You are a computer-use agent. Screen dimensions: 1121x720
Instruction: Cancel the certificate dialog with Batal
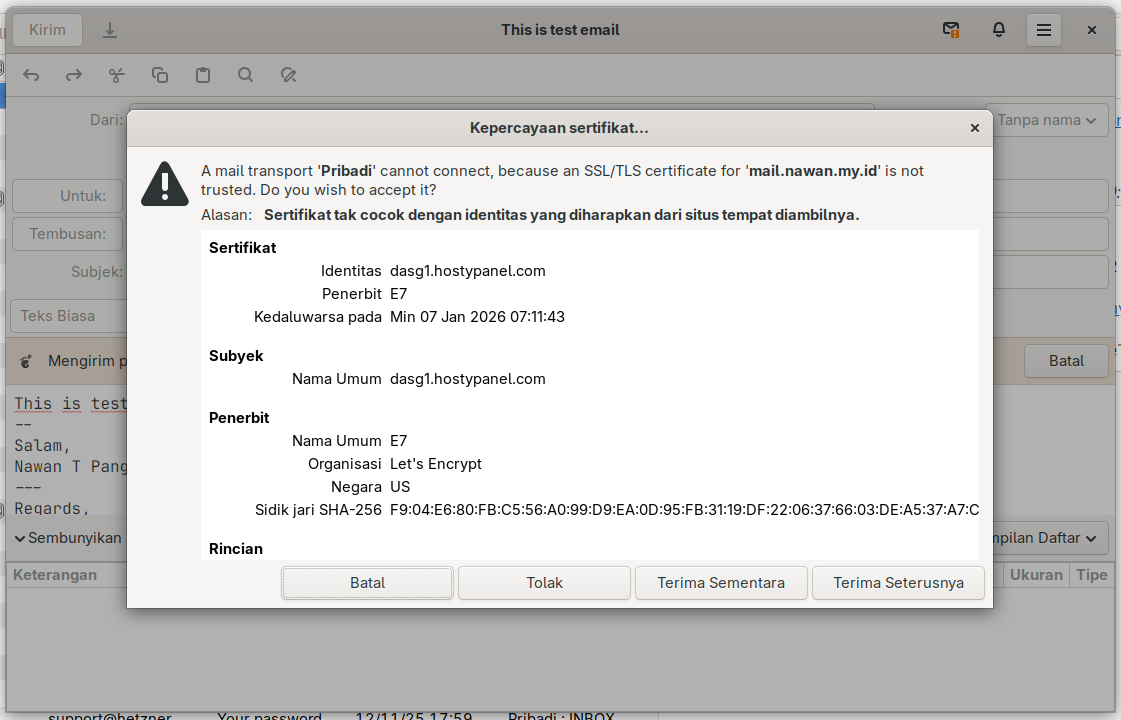point(367,583)
